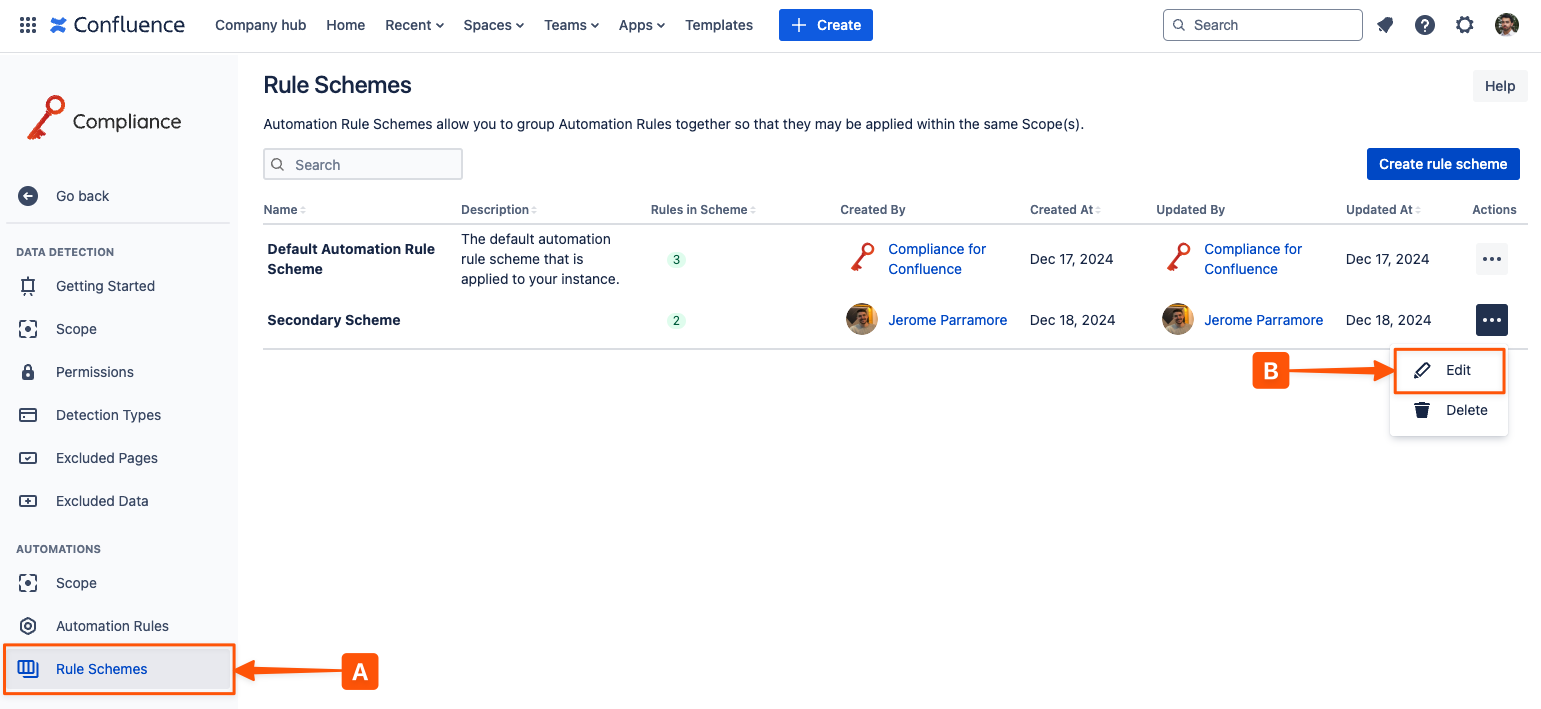Image resolution: width=1541 pixels, height=709 pixels.
Task: Click the Go back arrow icon
Action: tap(28, 196)
